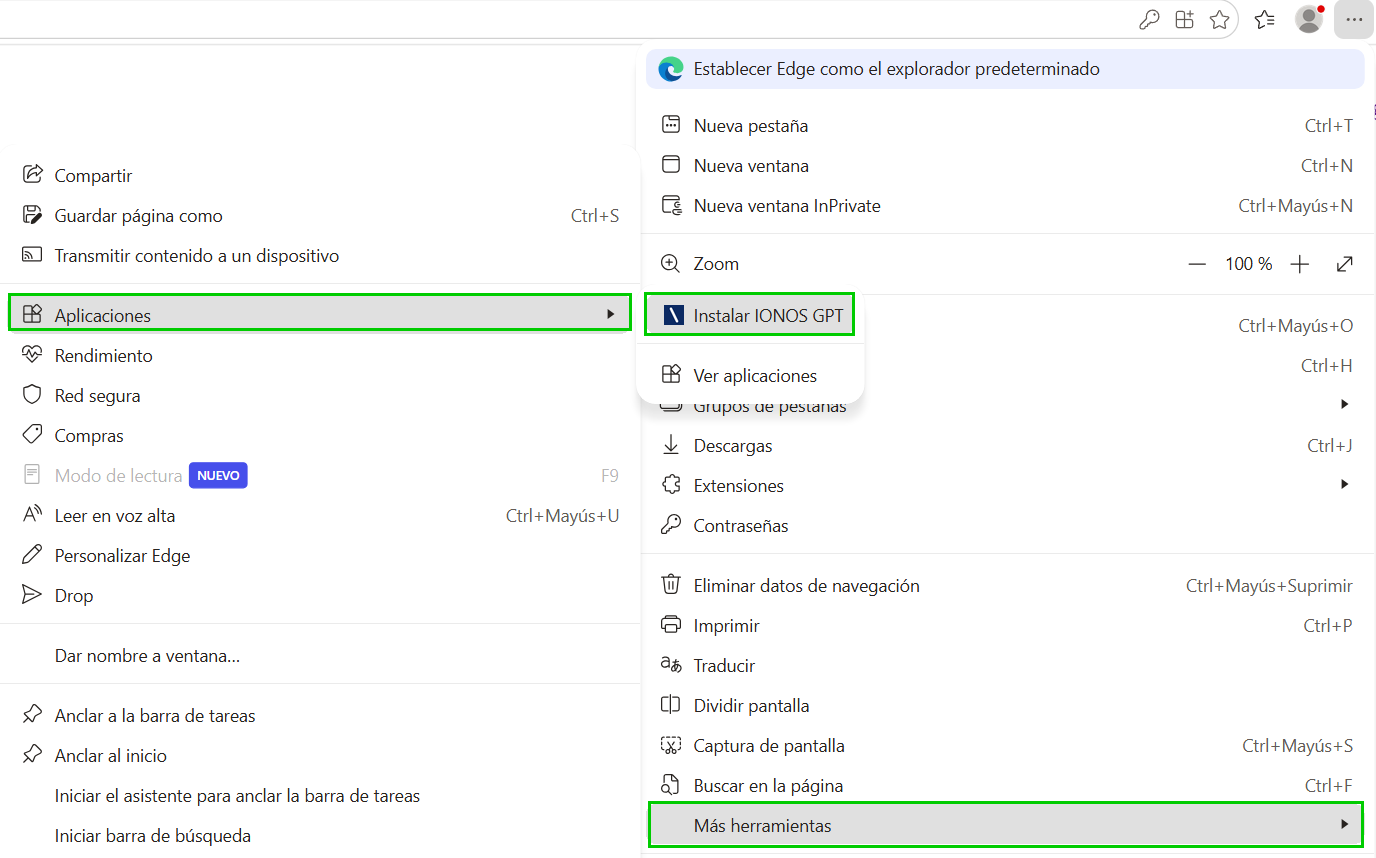Open Nueva pestaña
The image size is (1376, 858).
(x=1005, y=126)
